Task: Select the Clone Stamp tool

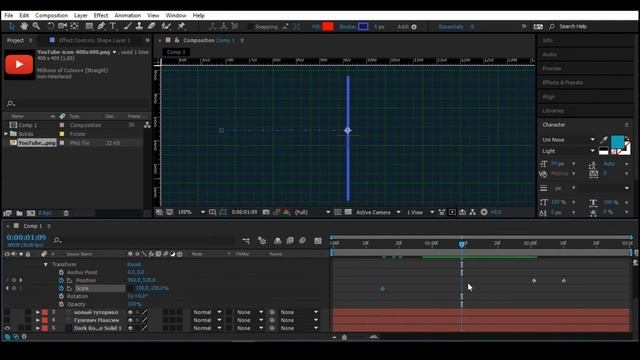Action: pyautogui.click(x=139, y=26)
